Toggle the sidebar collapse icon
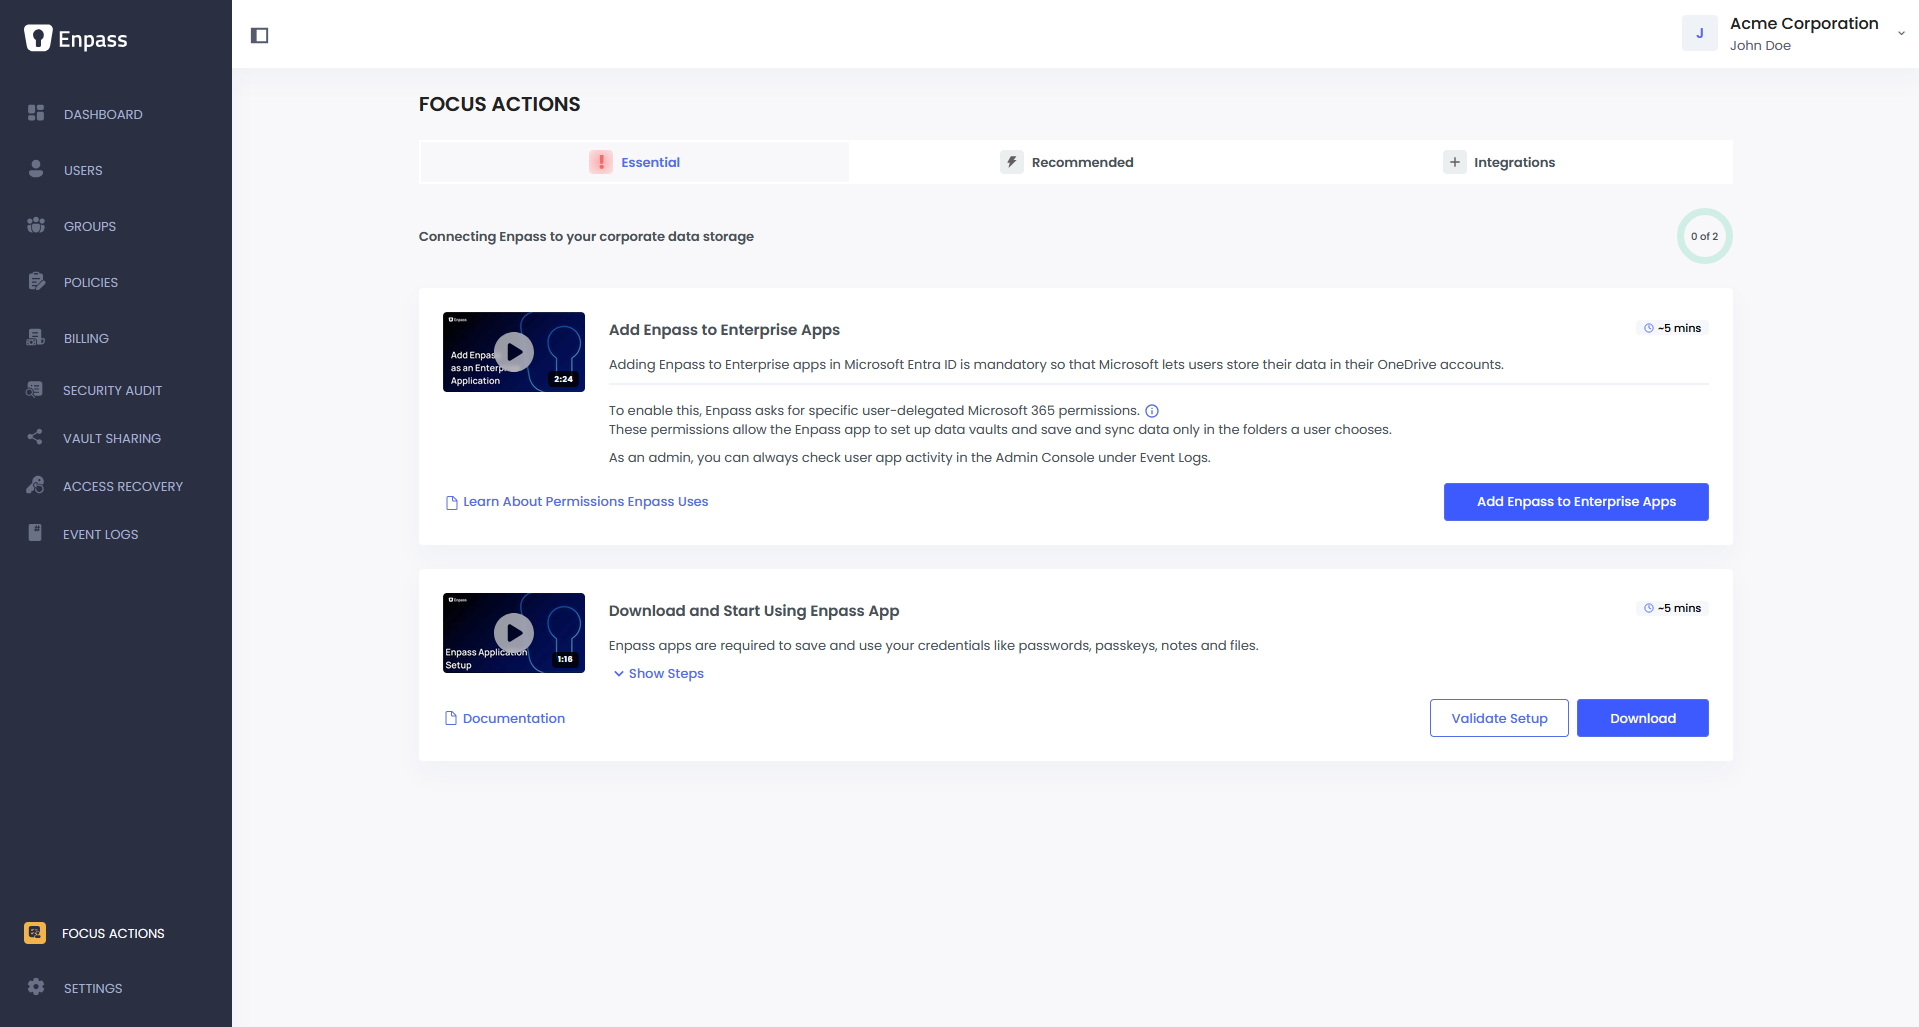The image size is (1919, 1027). (x=260, y=36)
